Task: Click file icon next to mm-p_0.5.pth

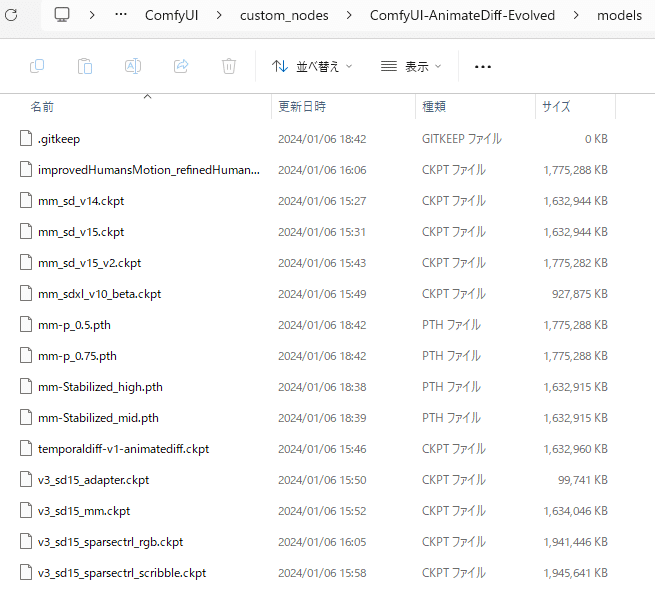Action: pyautogui.click(x=26, y=324)
